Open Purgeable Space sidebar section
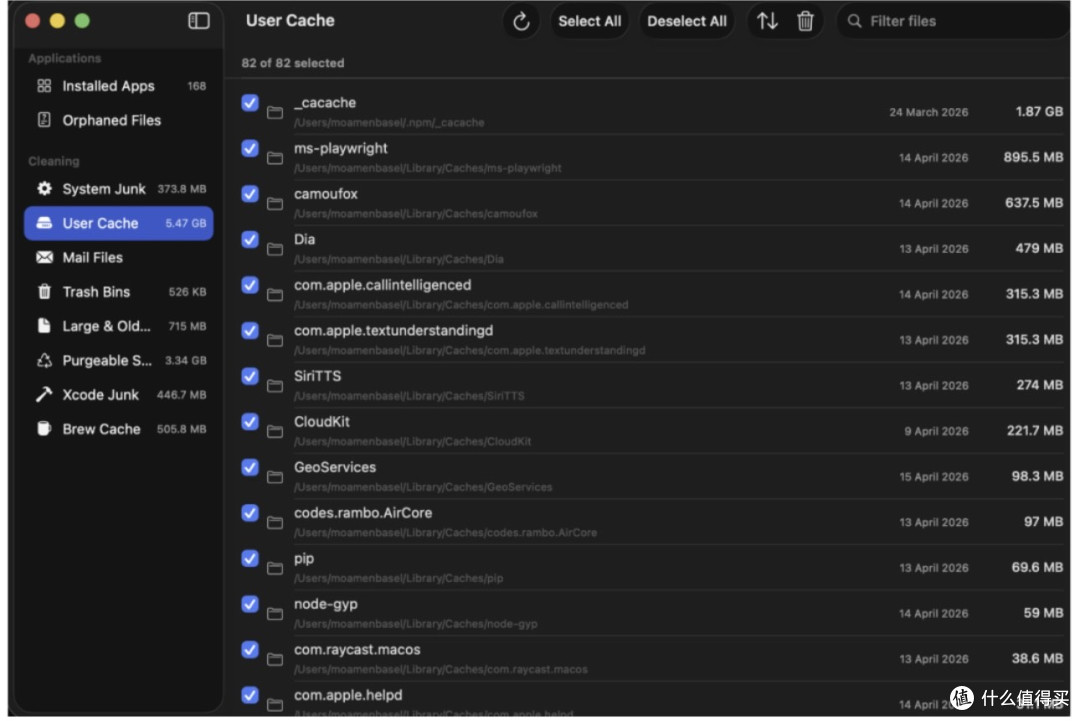 [x=118, y=360]
